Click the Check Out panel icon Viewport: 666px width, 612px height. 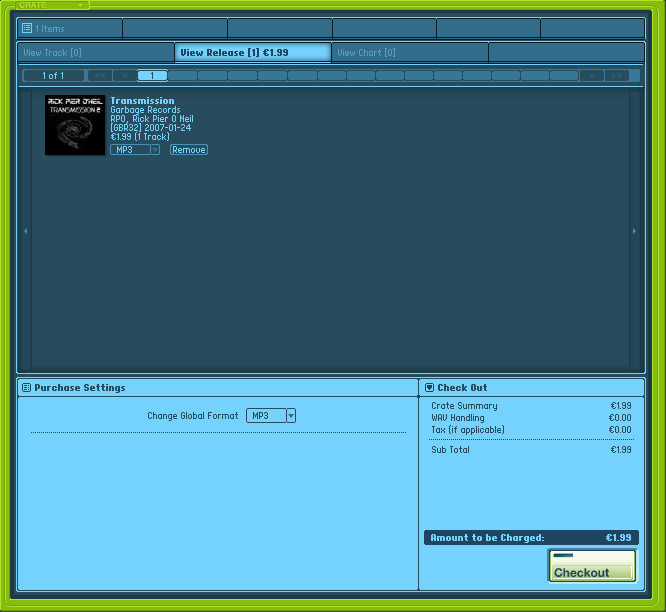pyautogui.click(x=429, y=388)
